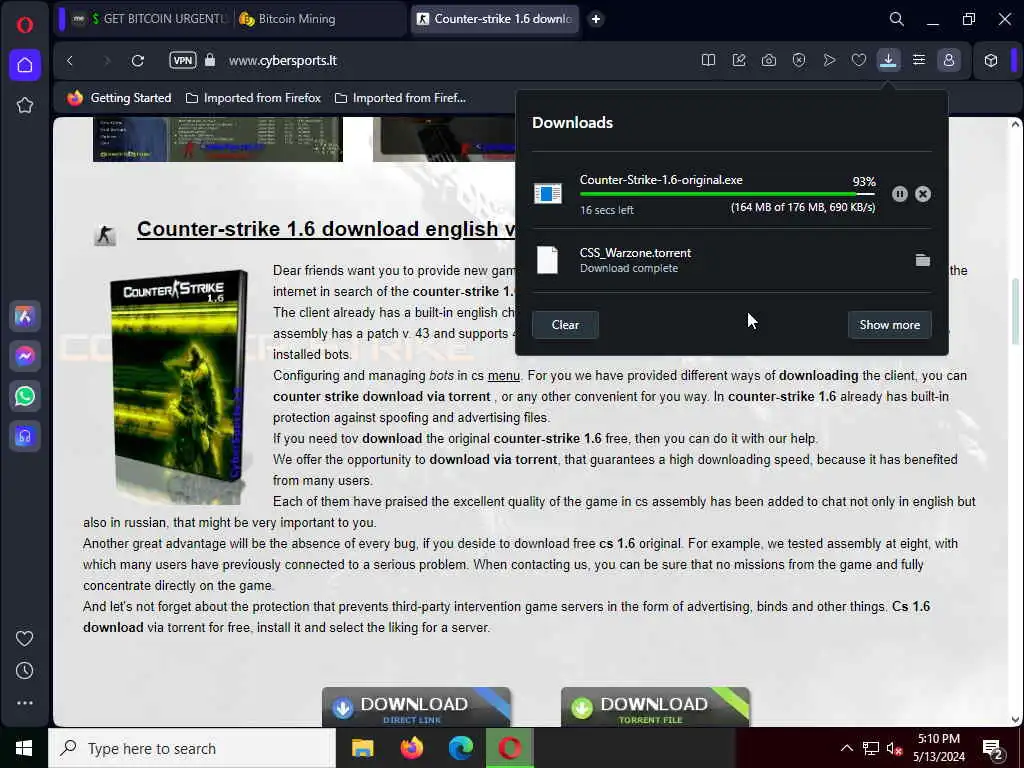Open the notifications action center

(x=993, y=749)
